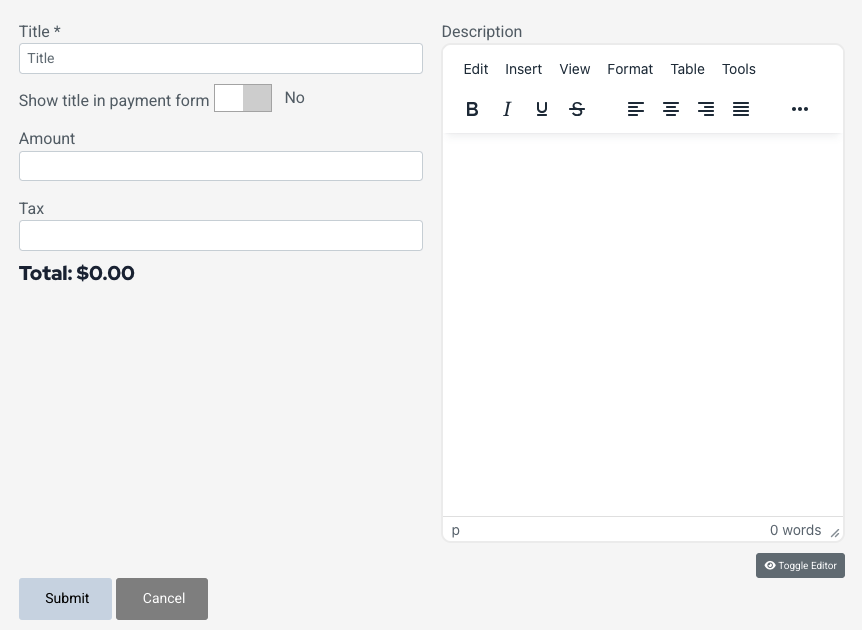Cancel the form
Viewport: 862px width, 630px height.
(162, 598)
